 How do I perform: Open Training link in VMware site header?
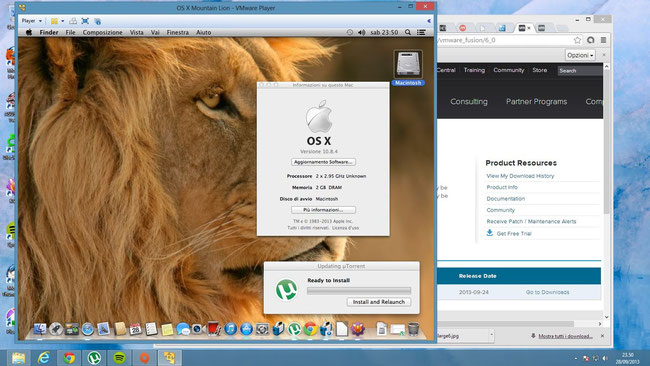474,70
